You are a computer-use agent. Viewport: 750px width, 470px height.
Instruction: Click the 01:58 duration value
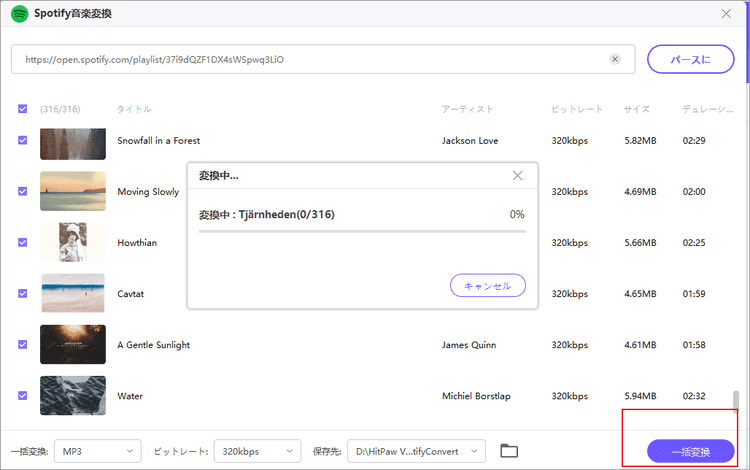click(x=694, y=345)
